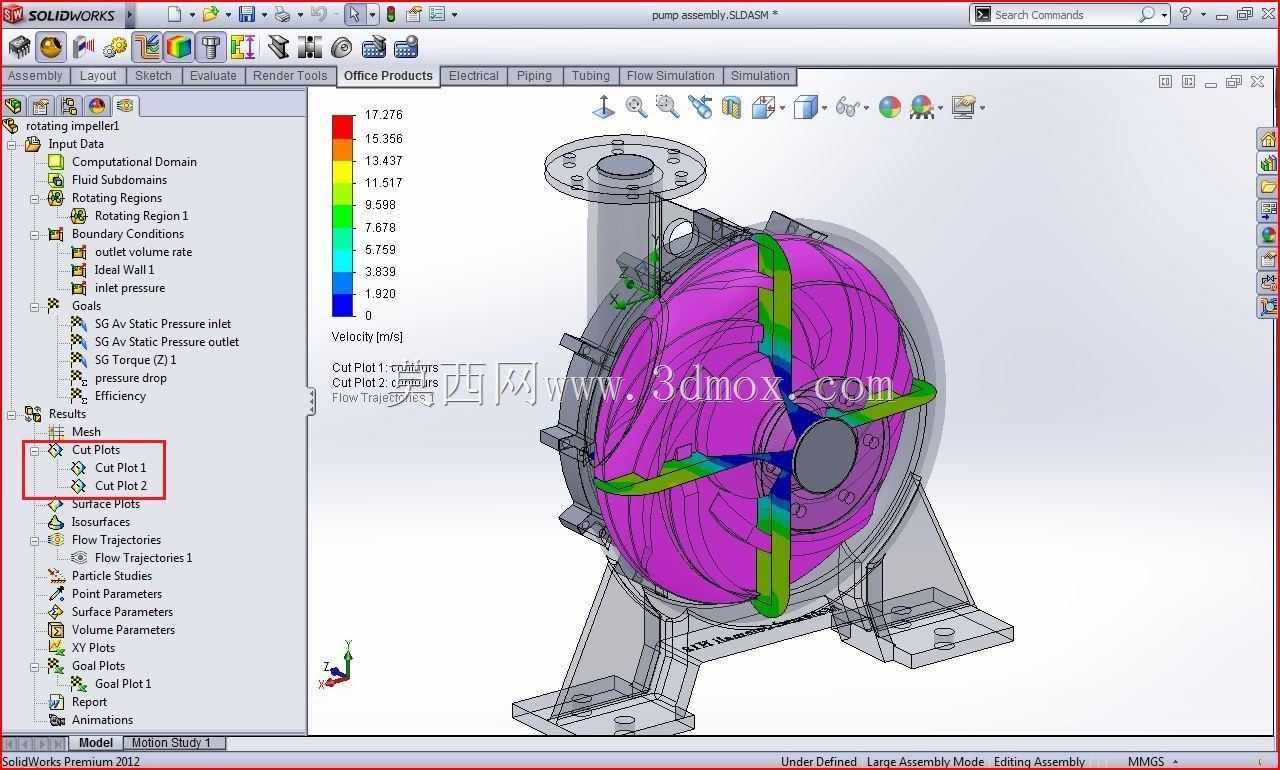Open ConfigurationManager tab icon

pos(69,105)
